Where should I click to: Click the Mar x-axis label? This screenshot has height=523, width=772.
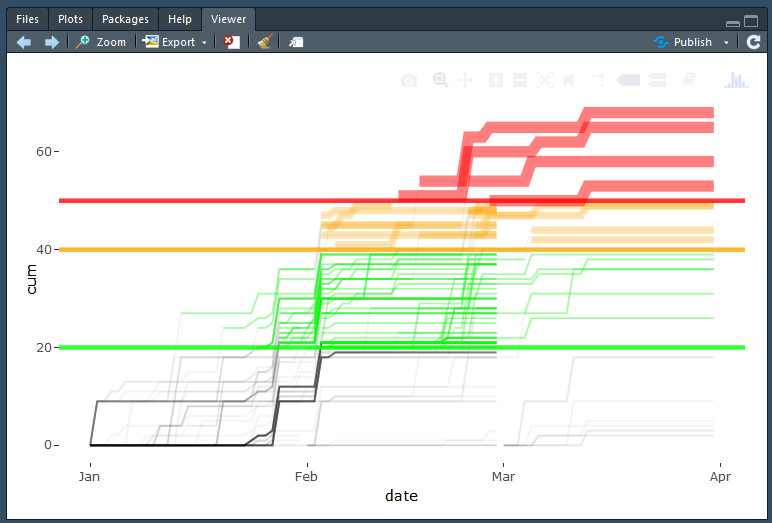(503, 477)
